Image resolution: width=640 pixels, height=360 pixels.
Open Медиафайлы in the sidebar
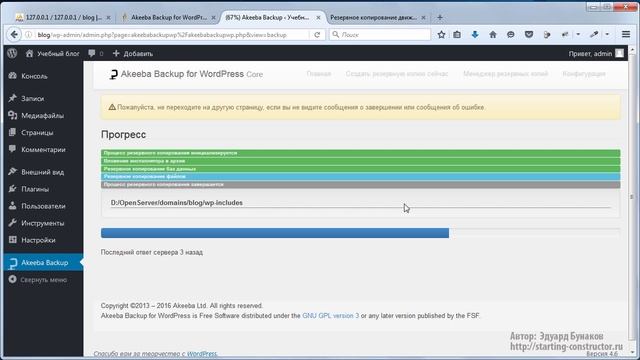pyautogui.click(x=42, y=116)
